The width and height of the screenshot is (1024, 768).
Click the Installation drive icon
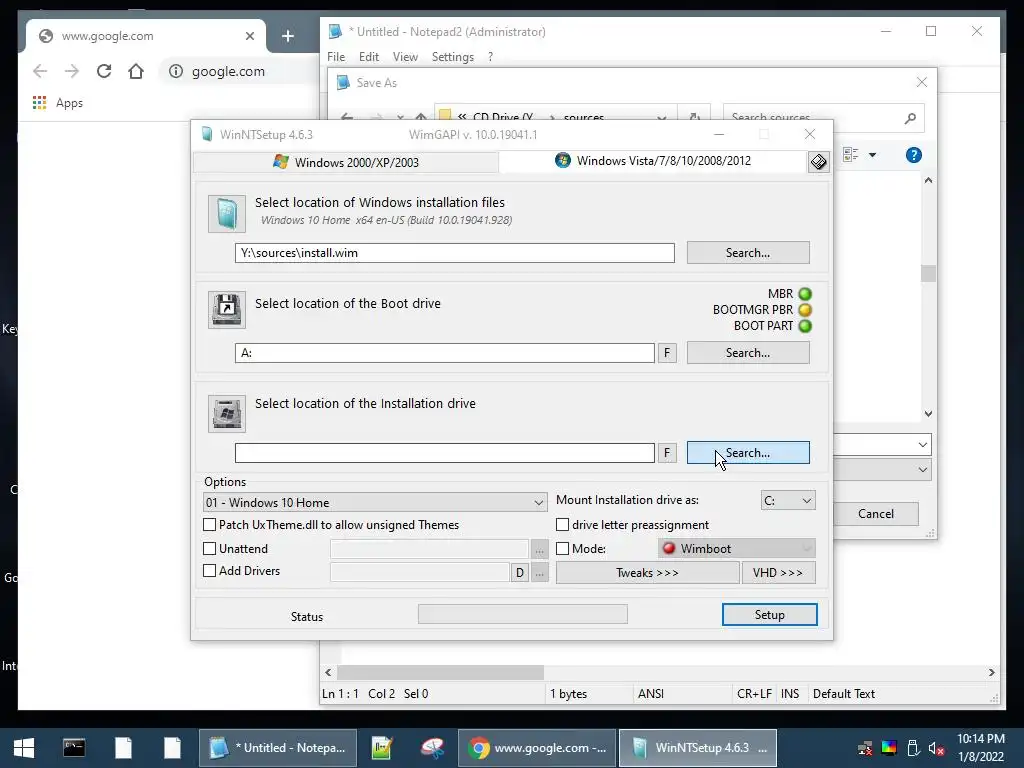point(227,413)
